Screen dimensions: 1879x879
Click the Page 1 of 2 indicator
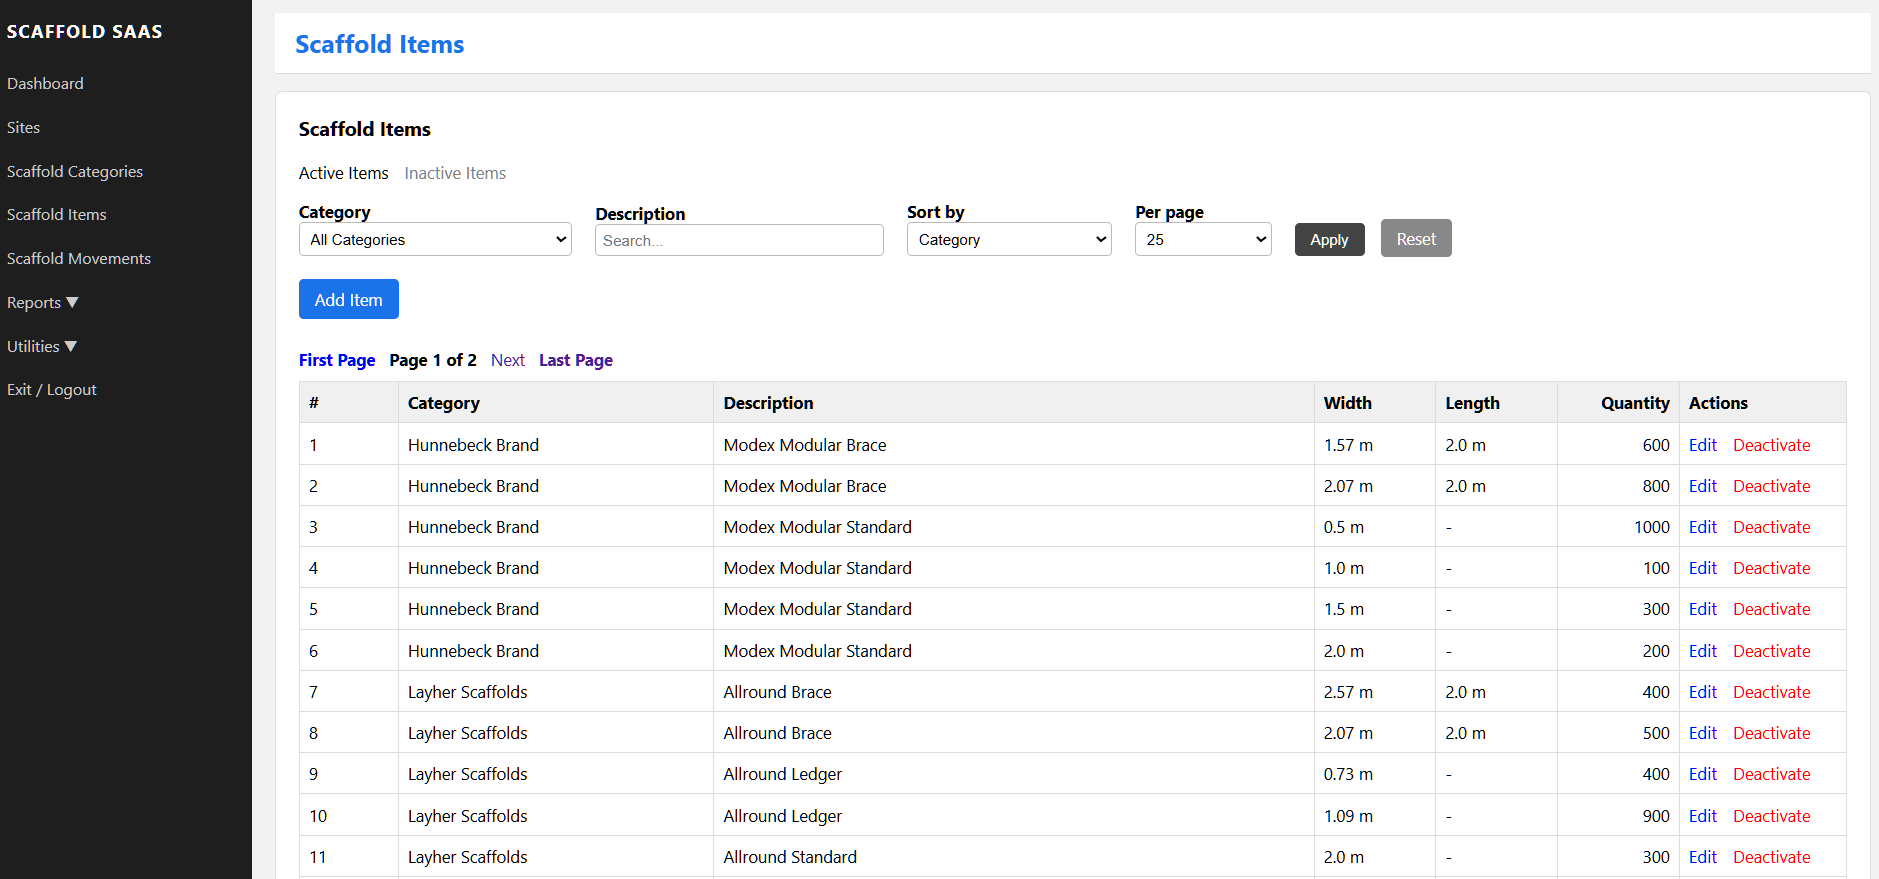click(x=432, y=361)
